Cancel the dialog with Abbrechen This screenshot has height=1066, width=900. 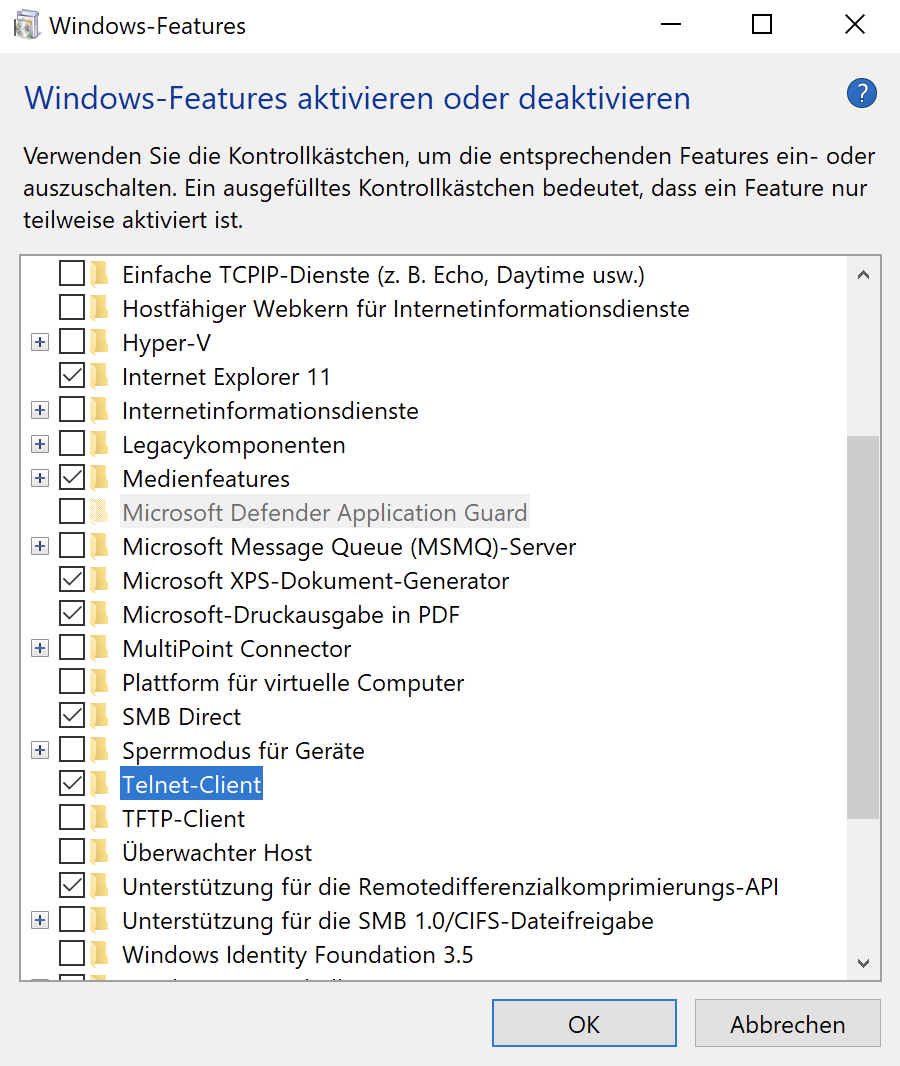click(x=787, y=1023)
